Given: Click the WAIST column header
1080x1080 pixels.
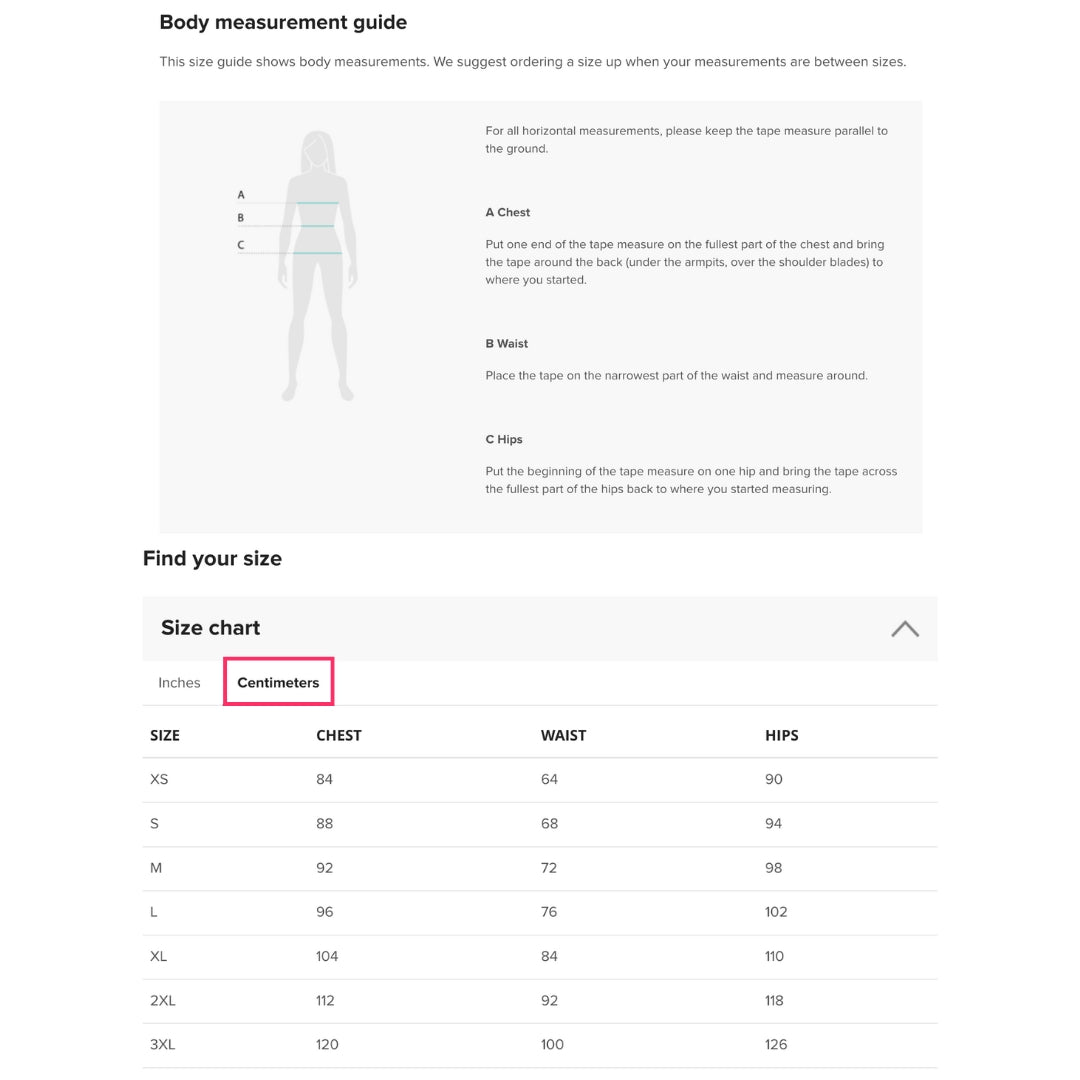Looking at the screenshot, I should 563,735.
